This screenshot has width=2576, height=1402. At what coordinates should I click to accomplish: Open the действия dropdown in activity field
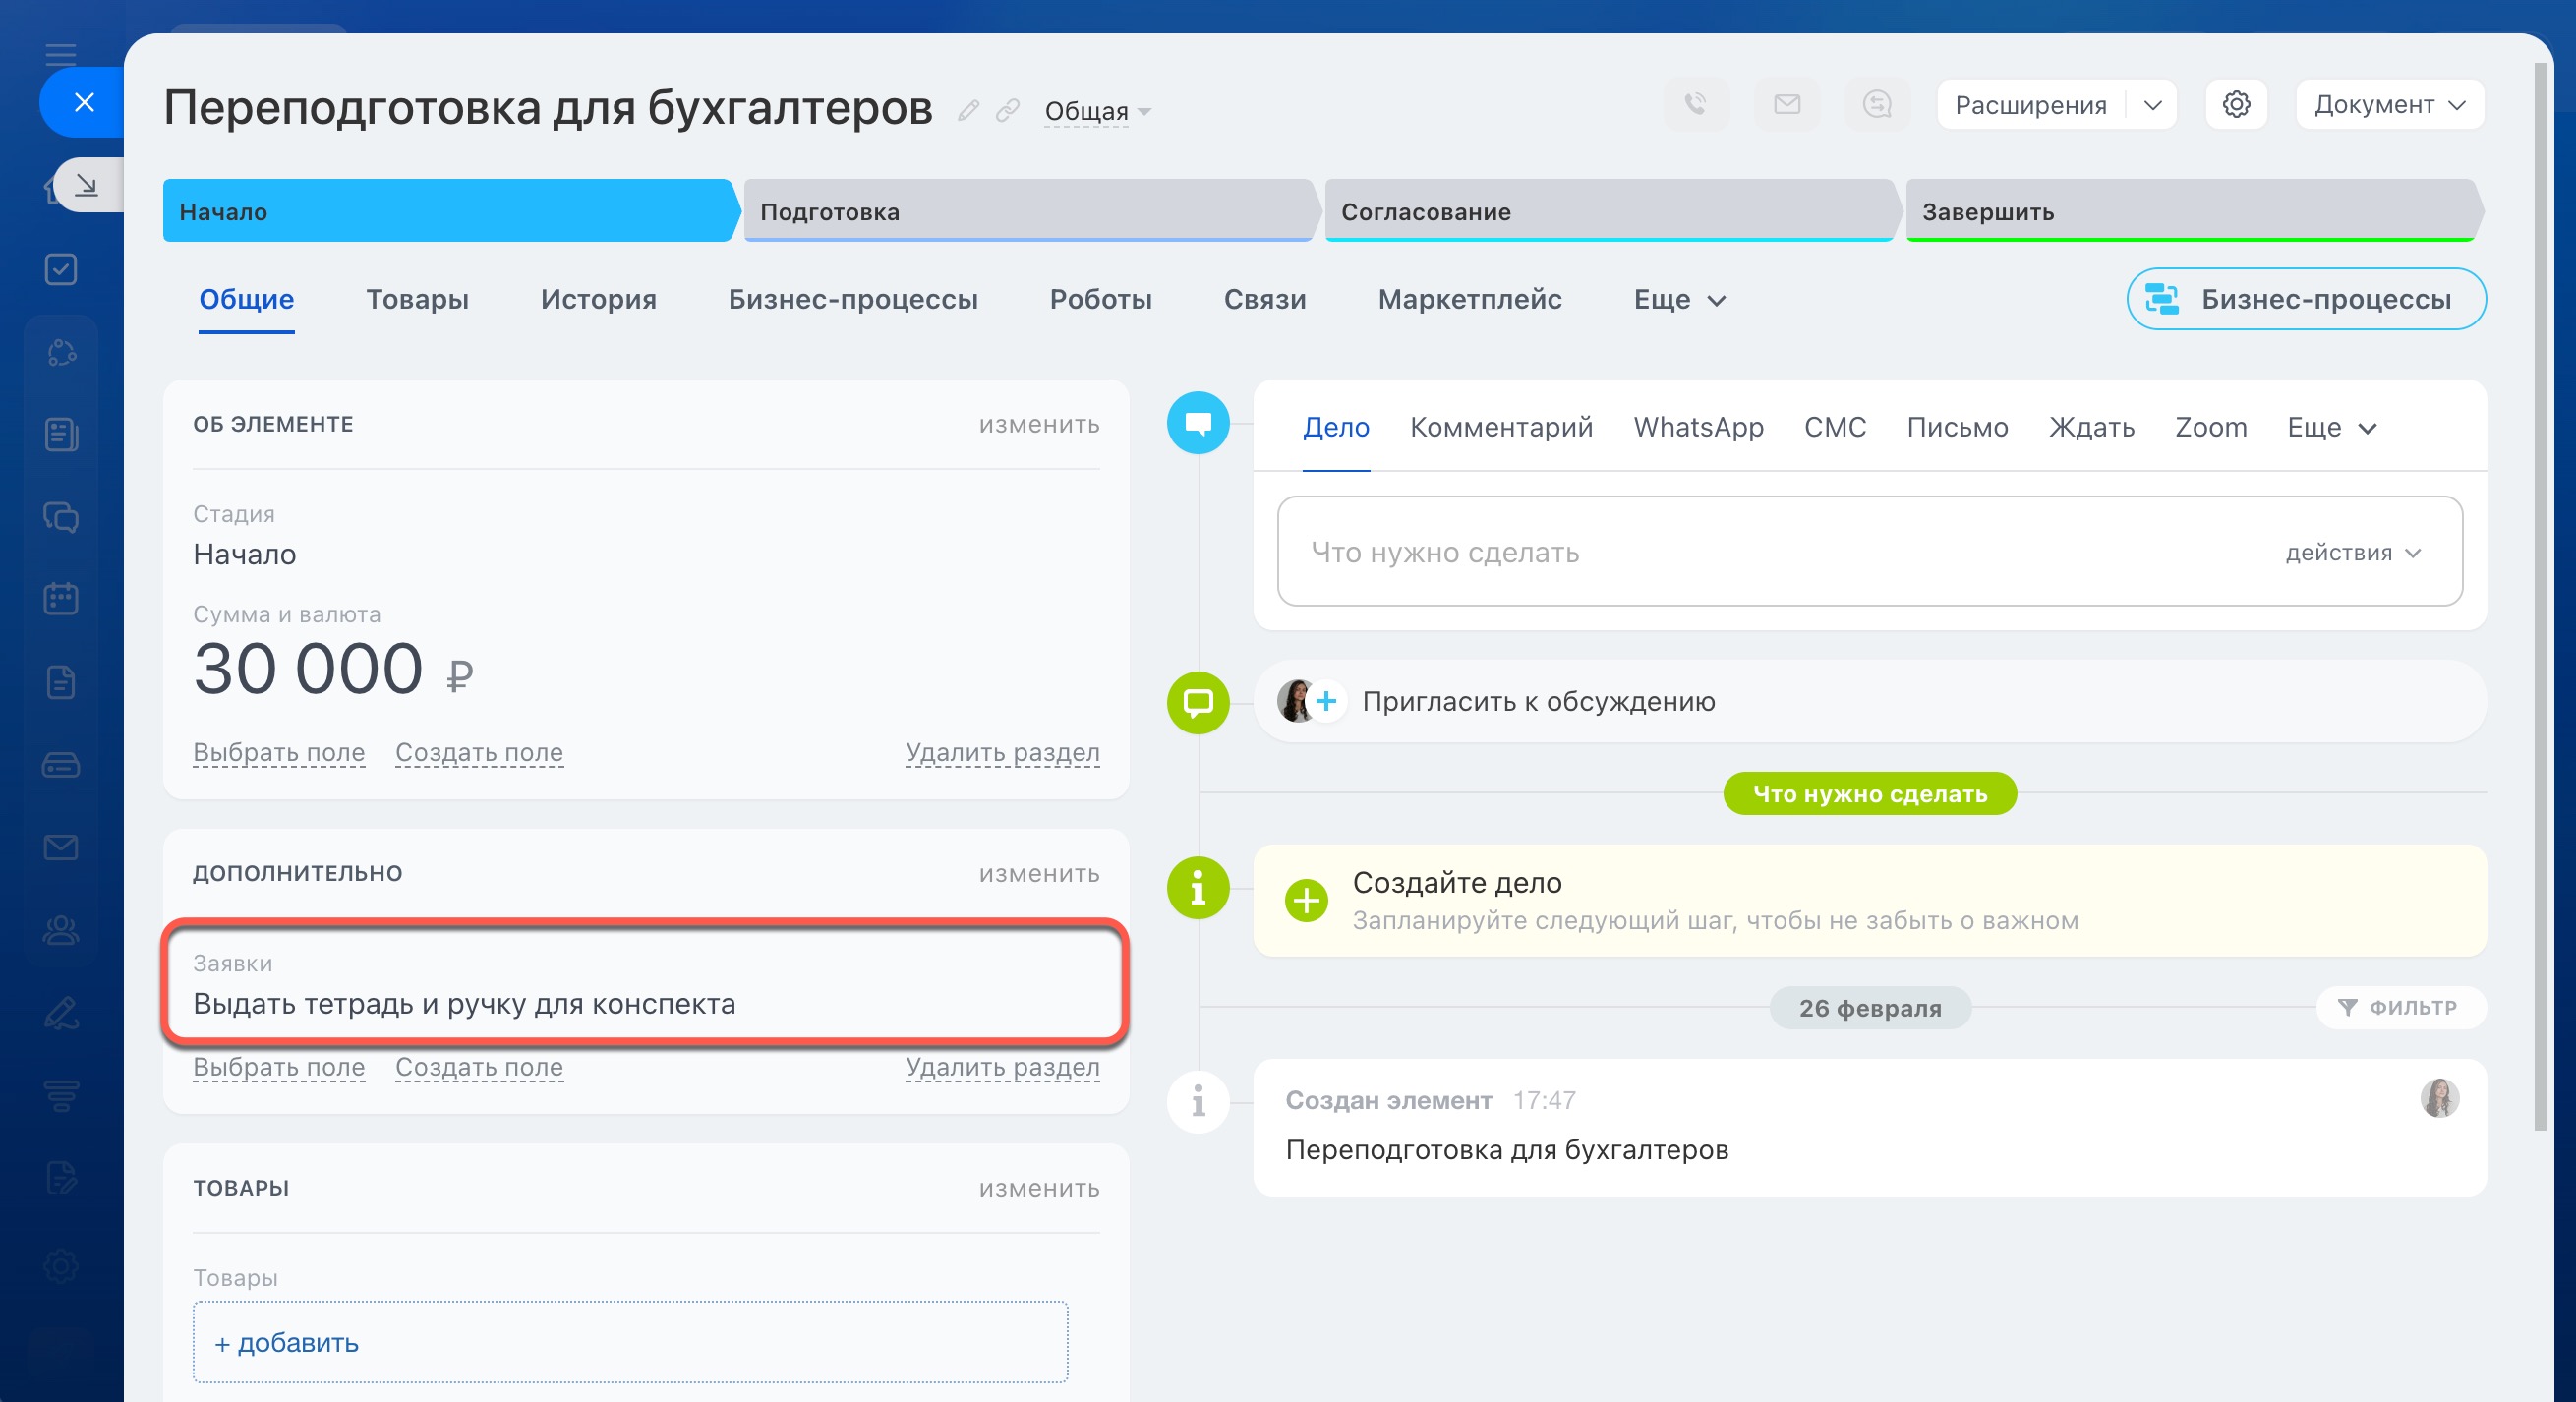point(2352,553)
